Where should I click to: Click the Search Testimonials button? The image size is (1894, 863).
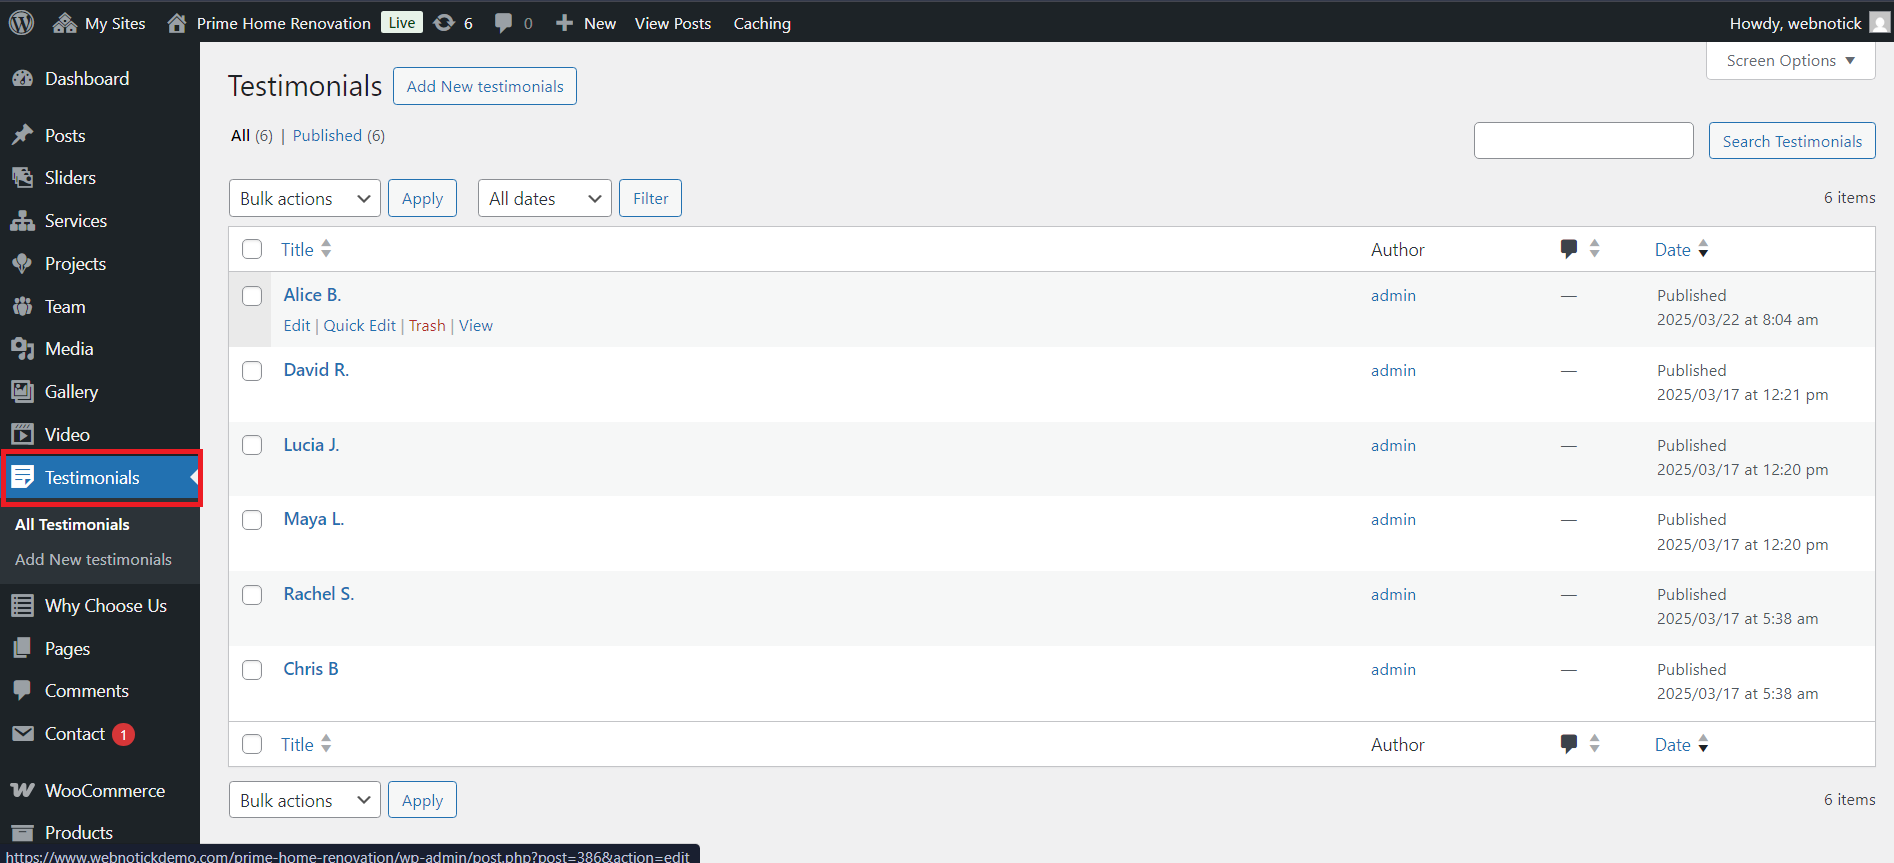coord(1791,141)
